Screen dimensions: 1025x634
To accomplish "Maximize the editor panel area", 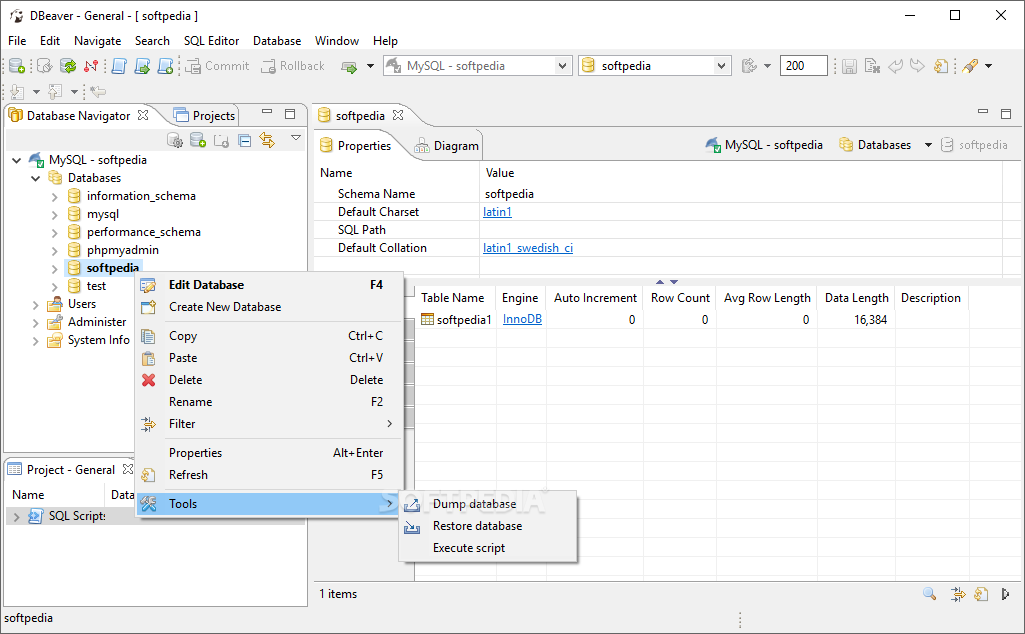I will click(1006, 114).
